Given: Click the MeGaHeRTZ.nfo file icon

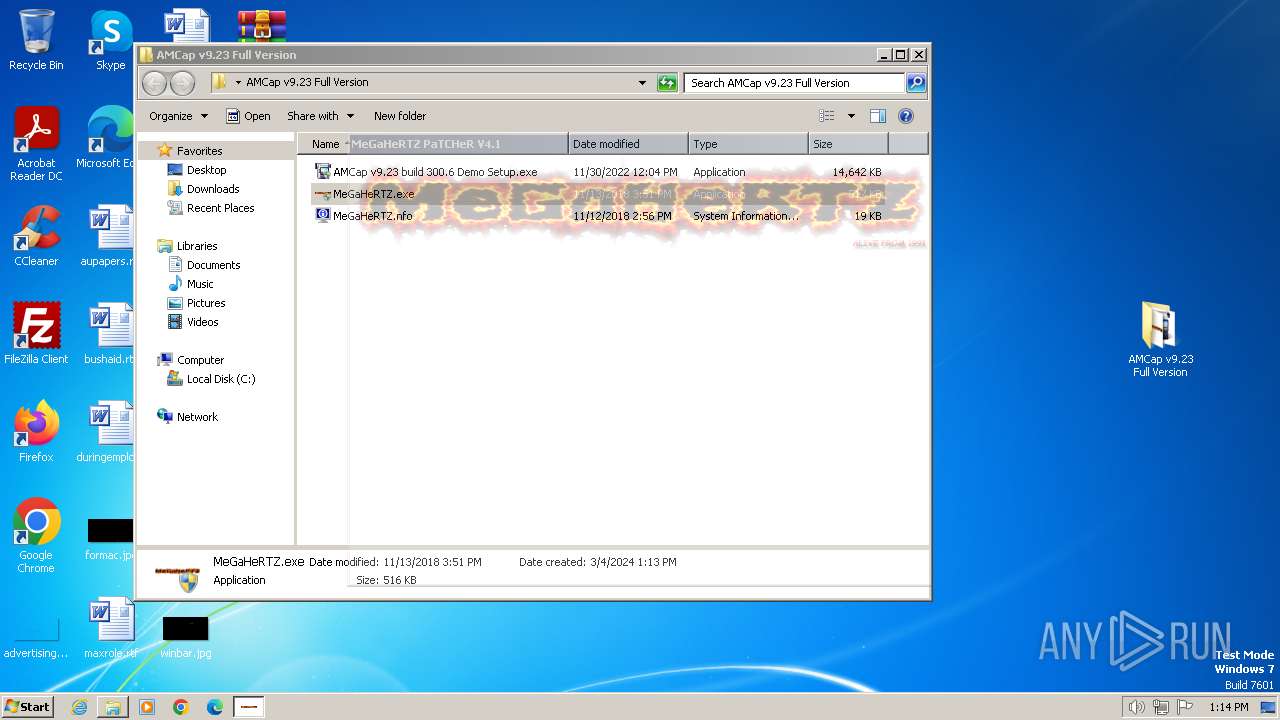Looking at the screenshot, I should pos(322,216).
